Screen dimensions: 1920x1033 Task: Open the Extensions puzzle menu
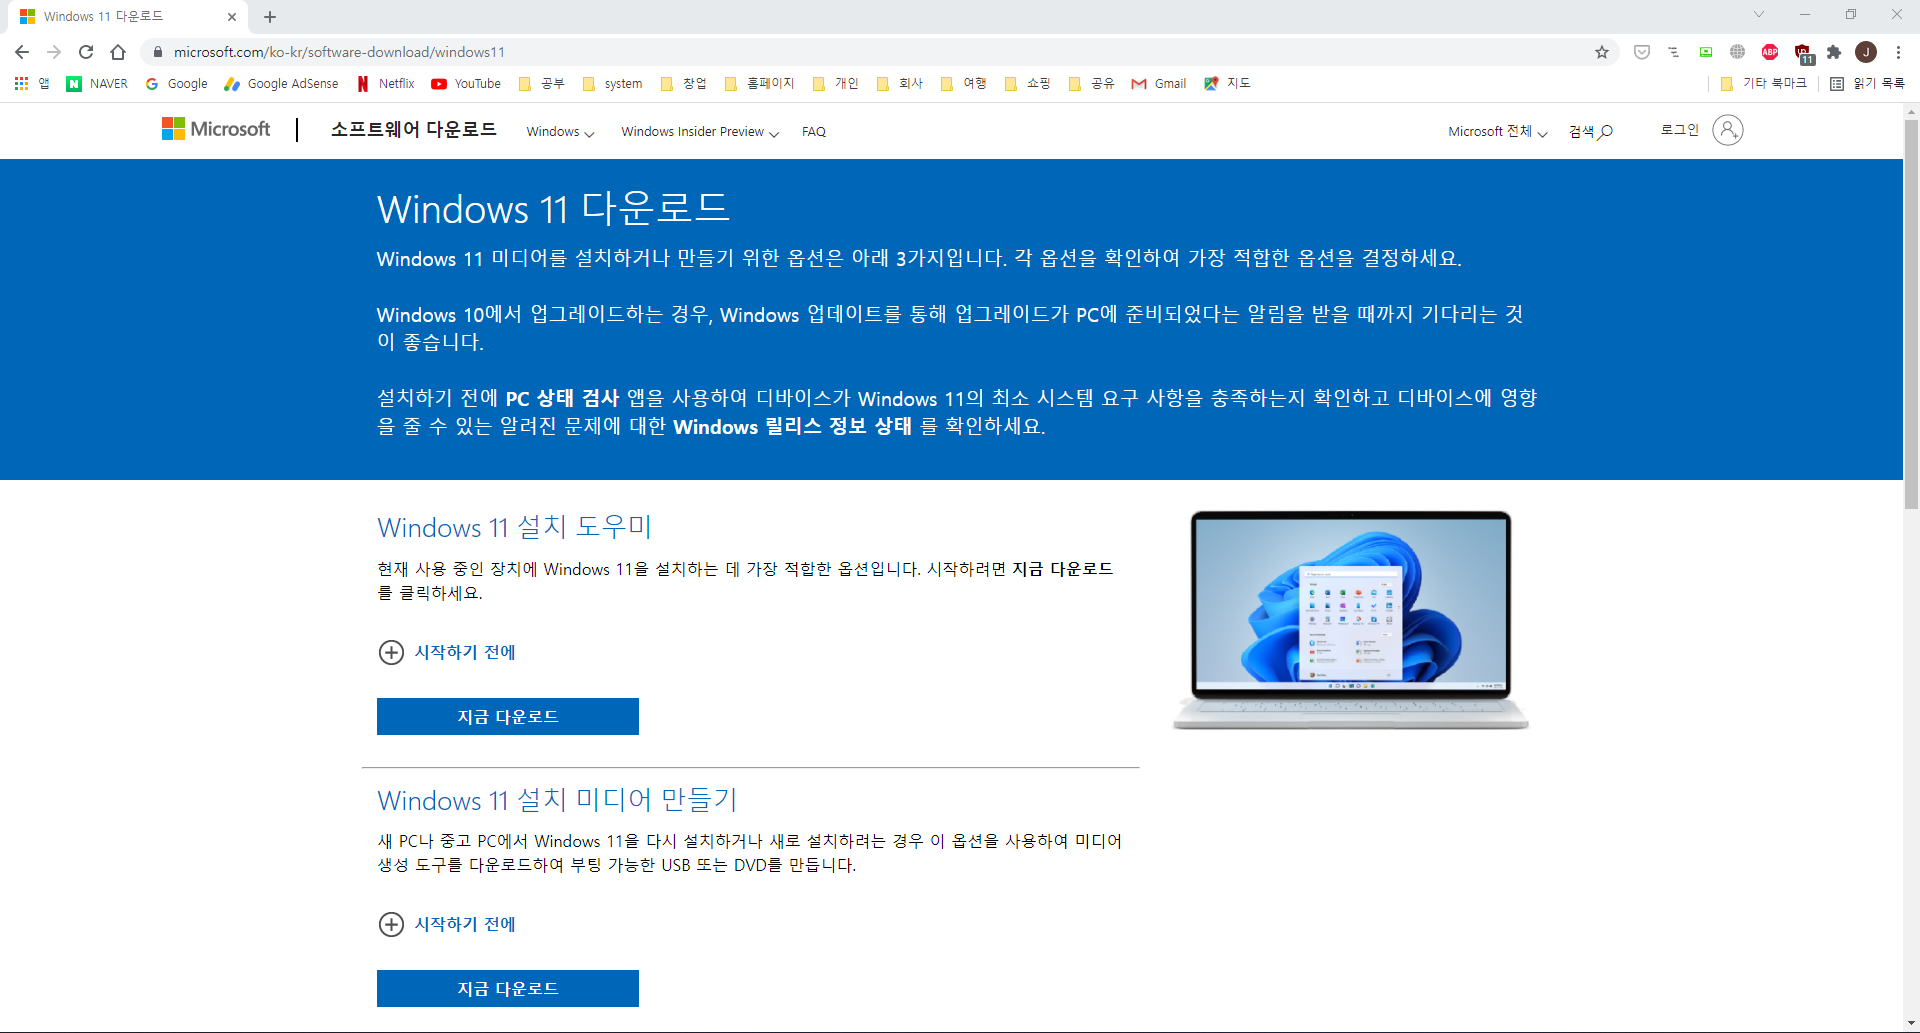click(x=1834, y=52)
